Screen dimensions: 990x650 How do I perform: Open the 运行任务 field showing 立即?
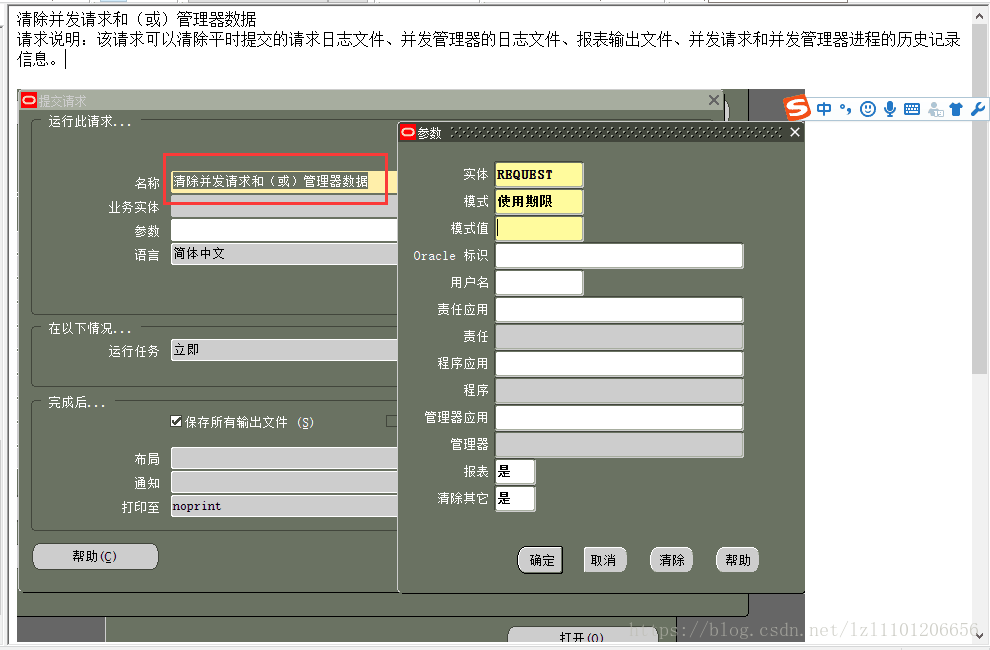[282, 350]
